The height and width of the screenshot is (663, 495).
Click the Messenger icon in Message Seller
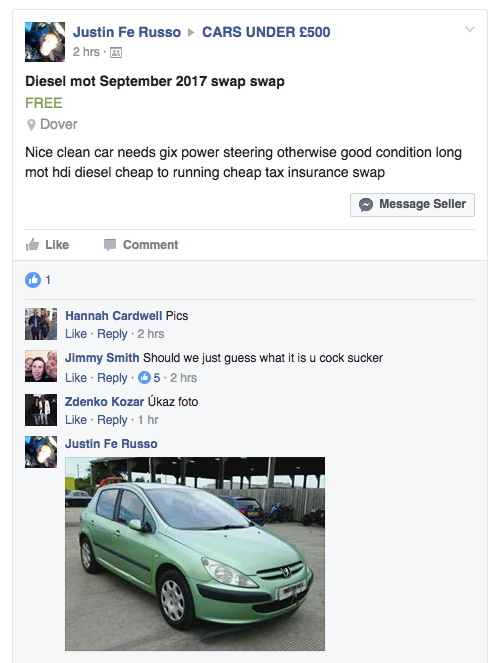(366, 205)
